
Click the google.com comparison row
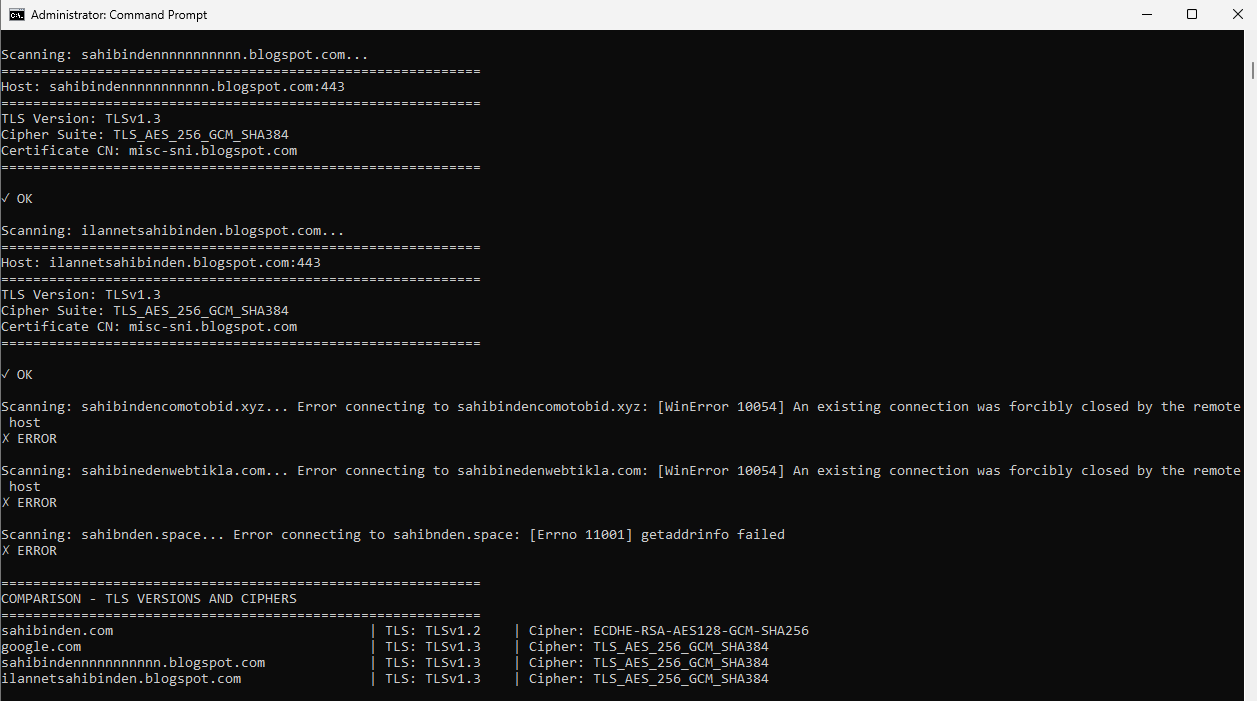pos(385,647)
